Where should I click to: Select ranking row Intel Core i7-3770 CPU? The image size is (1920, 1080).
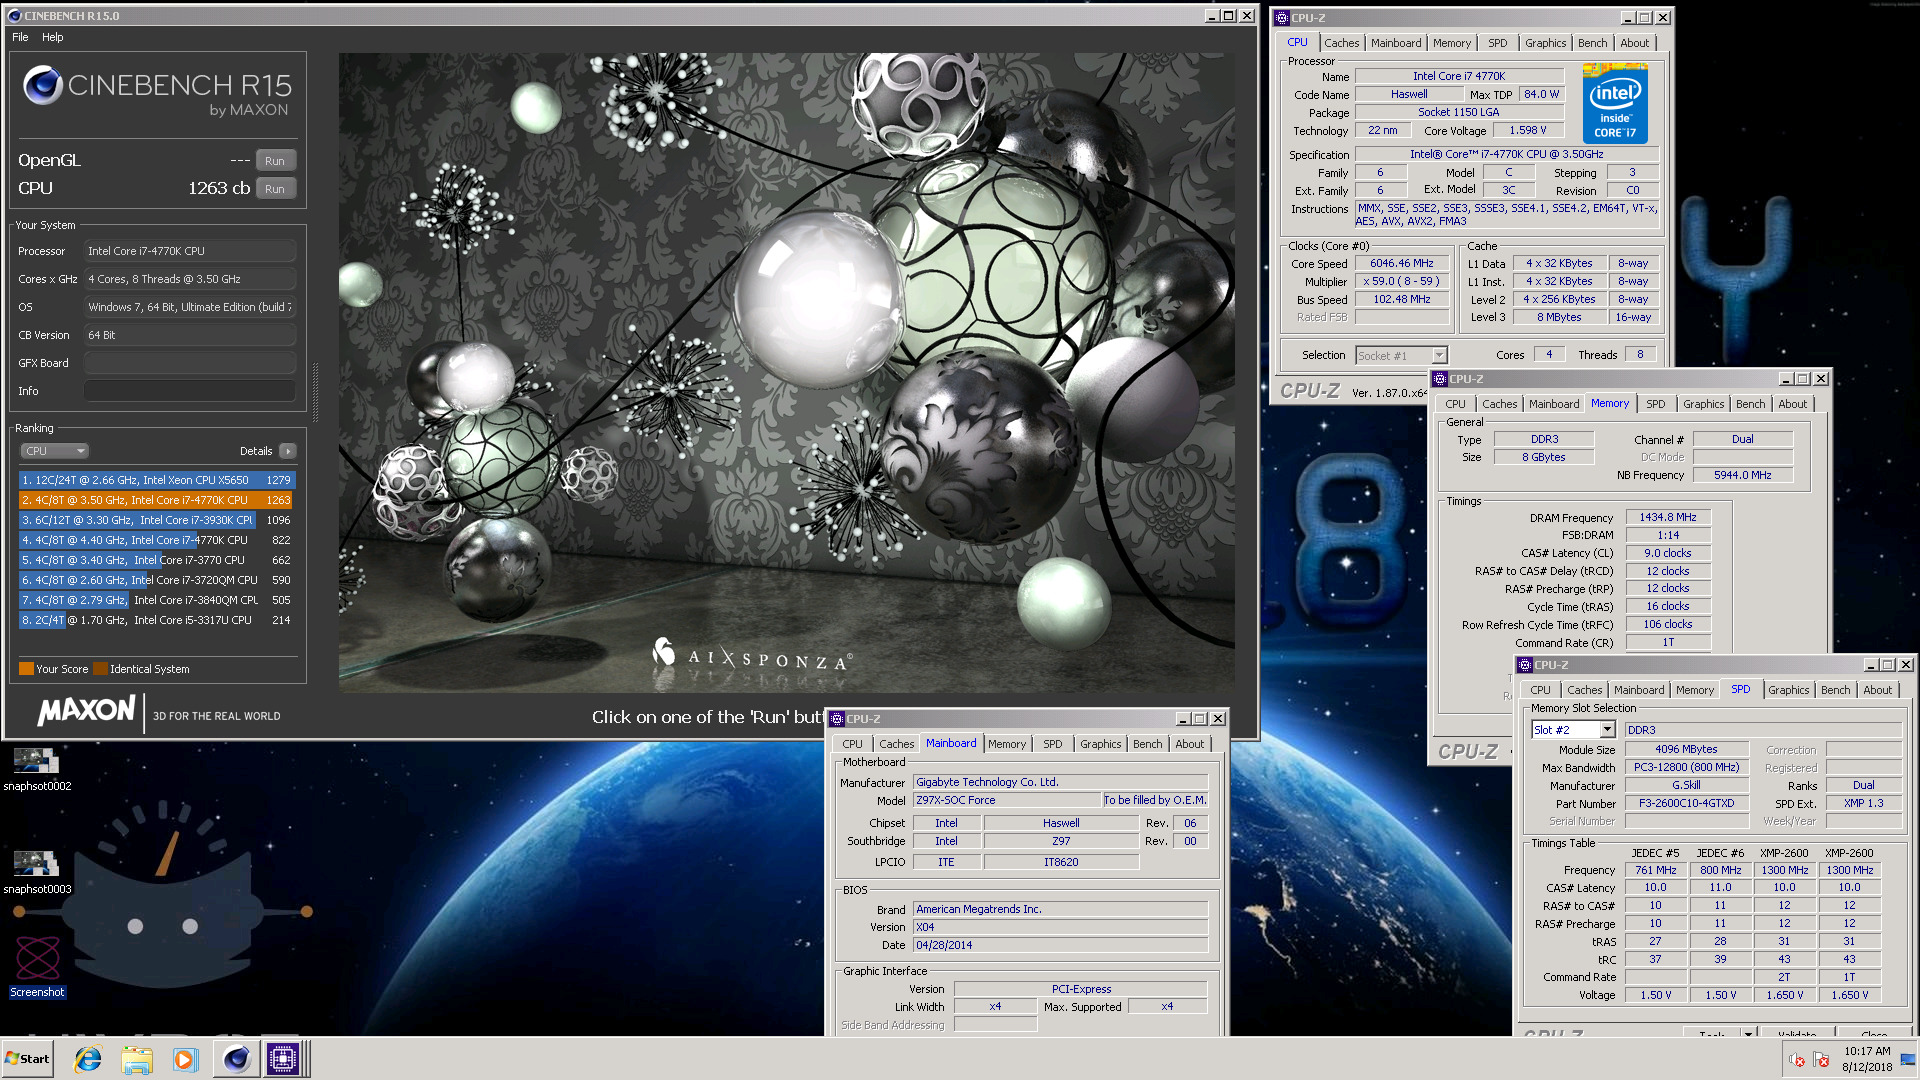(157, 560)
